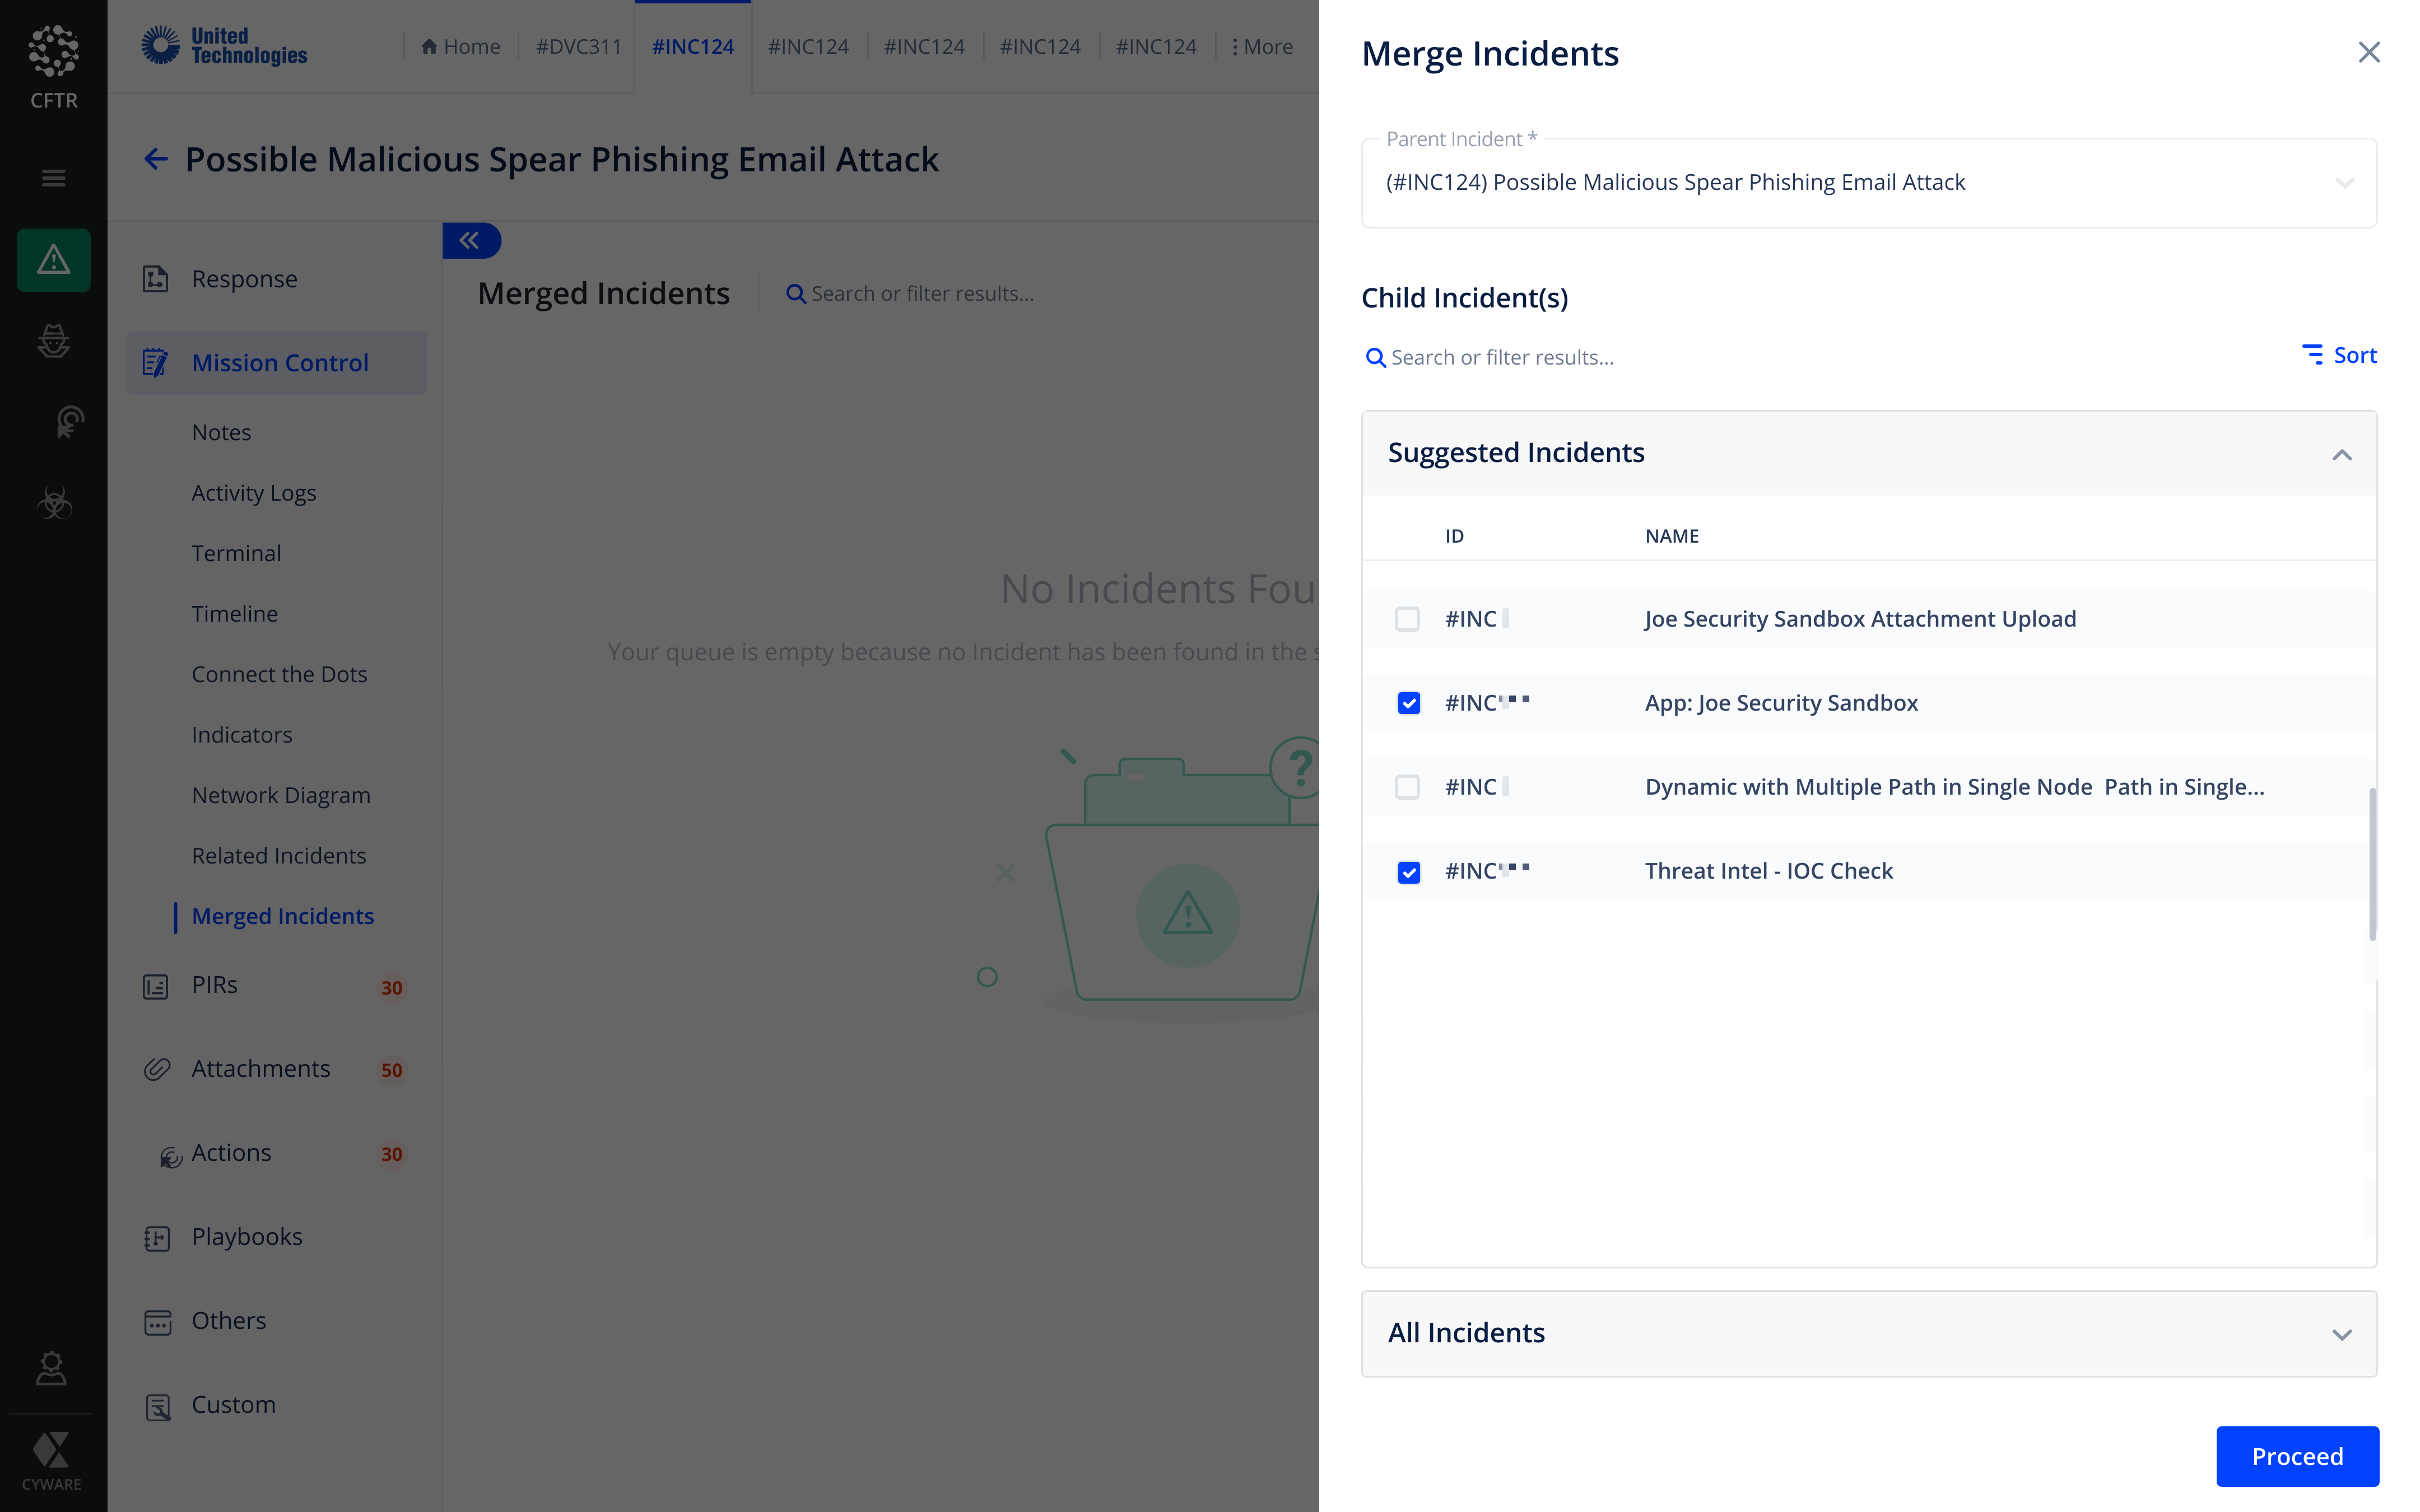Uncheck Threat Intel - IOC Check checkbox

coord(1408,872)
